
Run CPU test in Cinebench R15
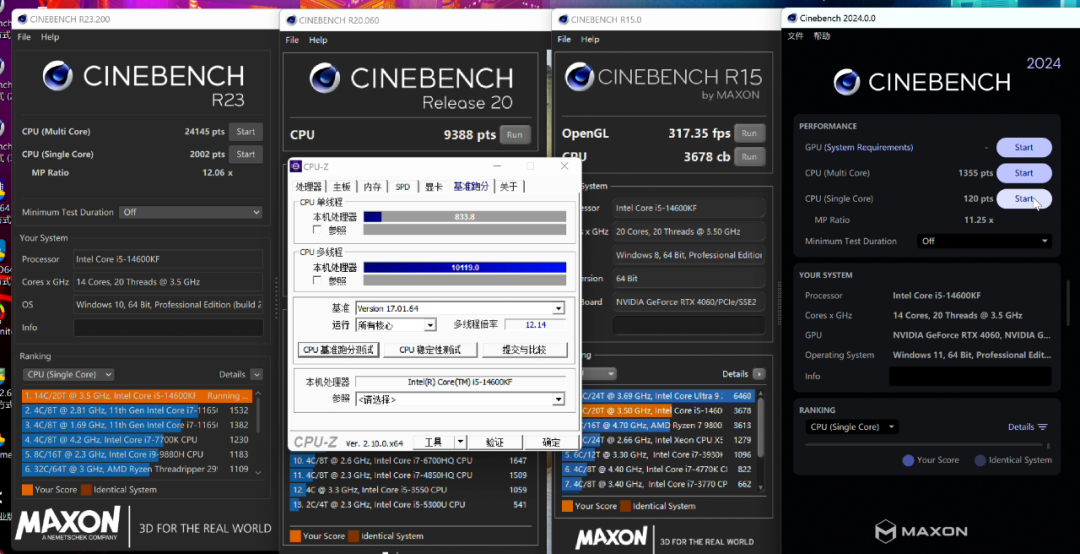pos(749,156)
